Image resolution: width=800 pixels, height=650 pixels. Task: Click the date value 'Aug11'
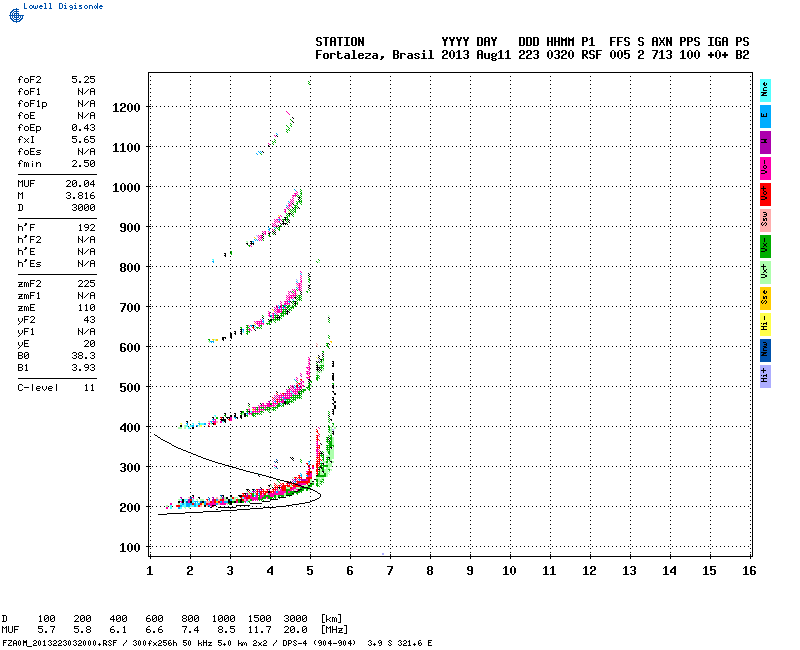coord(493,55)
